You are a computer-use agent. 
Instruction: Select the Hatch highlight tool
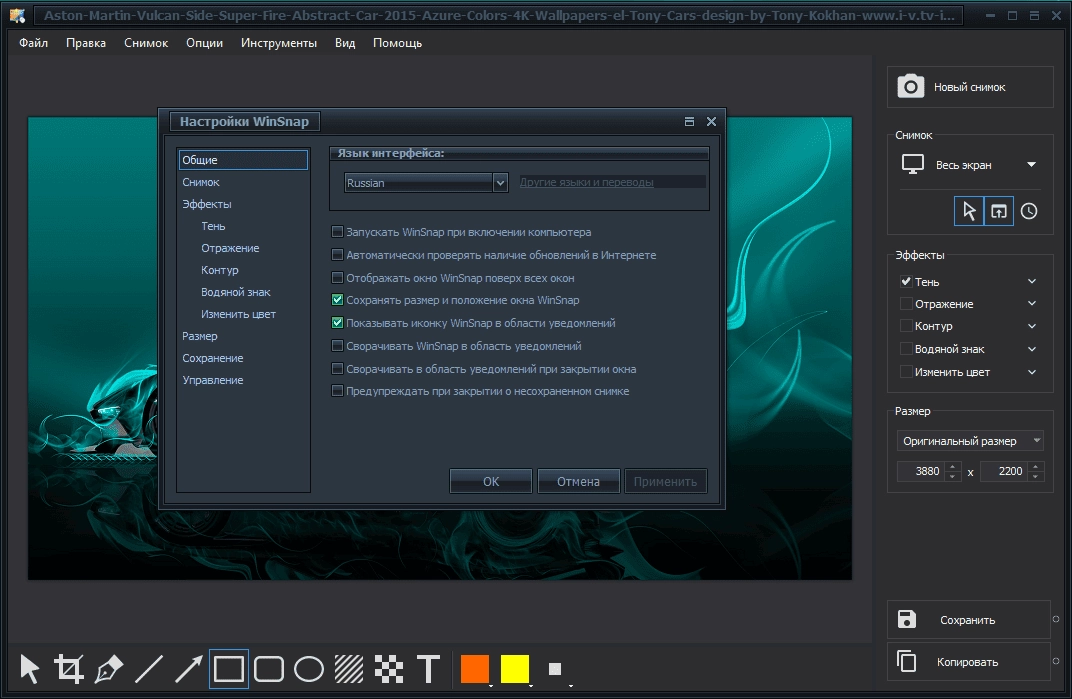(x=349, y=668)
